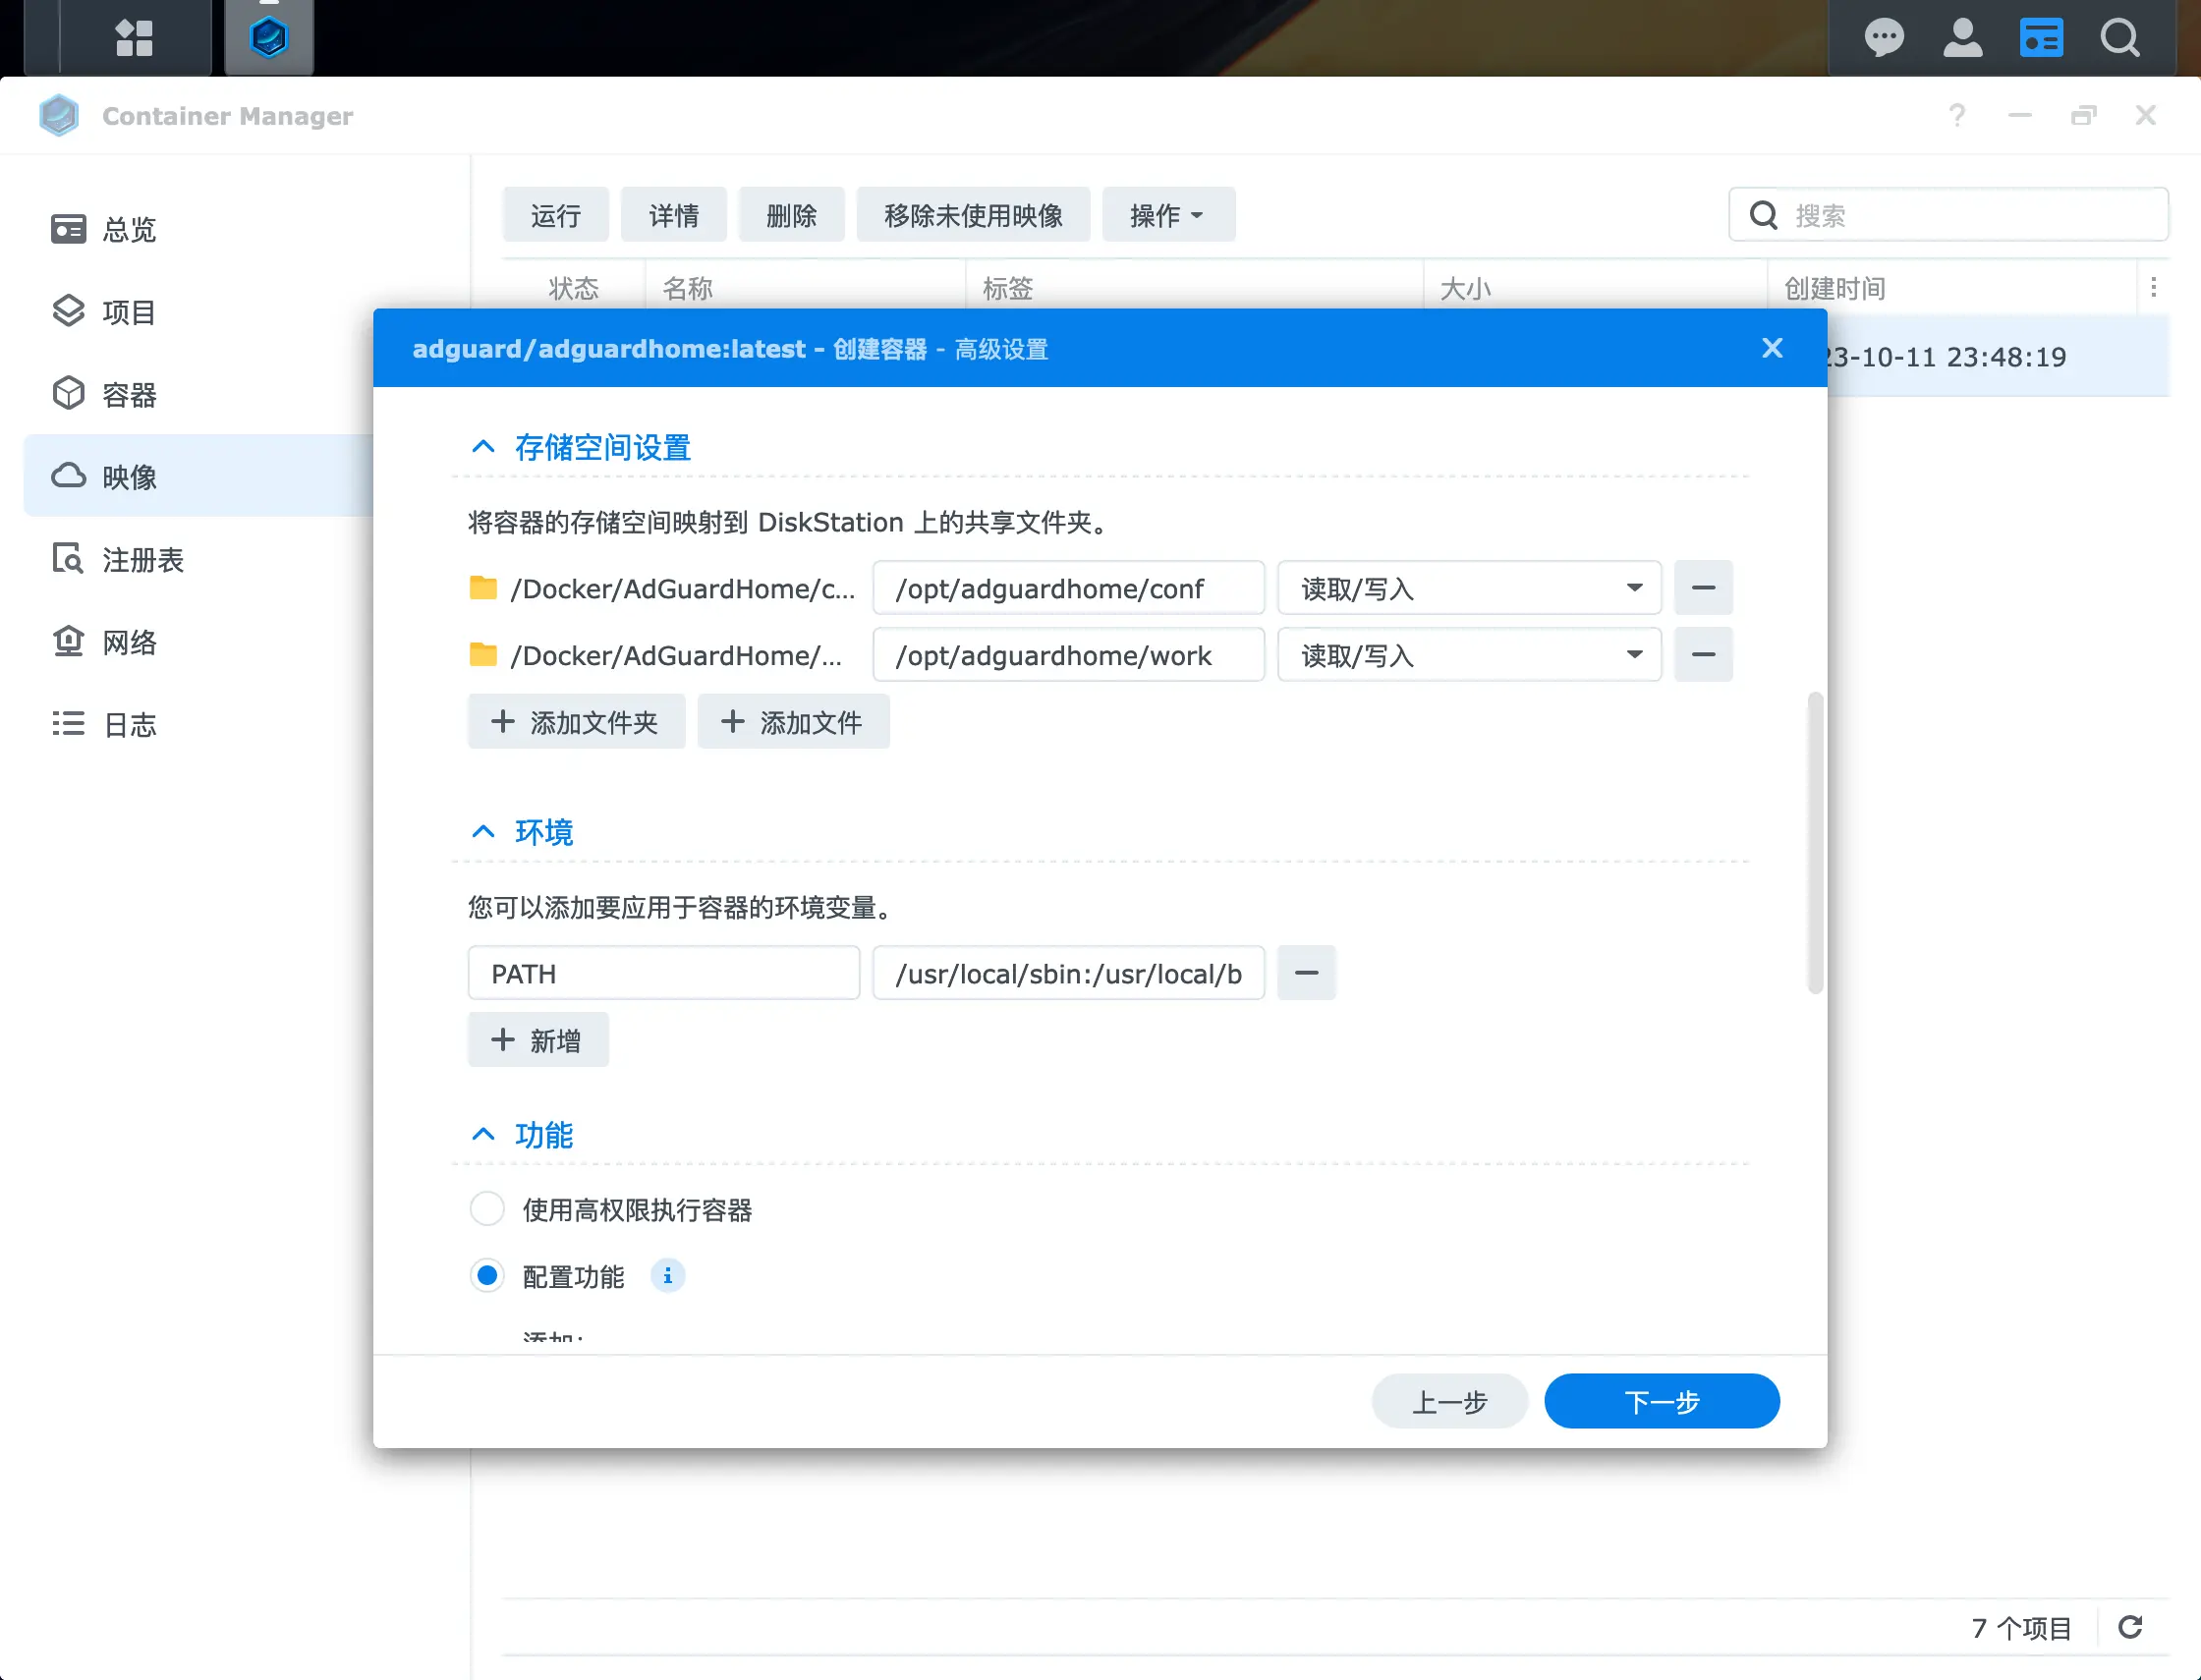Open column options three-dot menu
2201x1680 pixels.
click(x=2154, y=288)
